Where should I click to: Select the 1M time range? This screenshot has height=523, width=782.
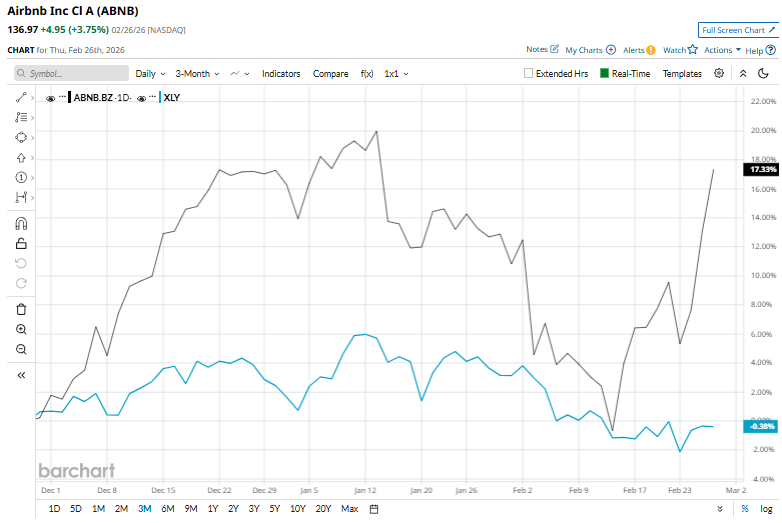click(98, 509)
